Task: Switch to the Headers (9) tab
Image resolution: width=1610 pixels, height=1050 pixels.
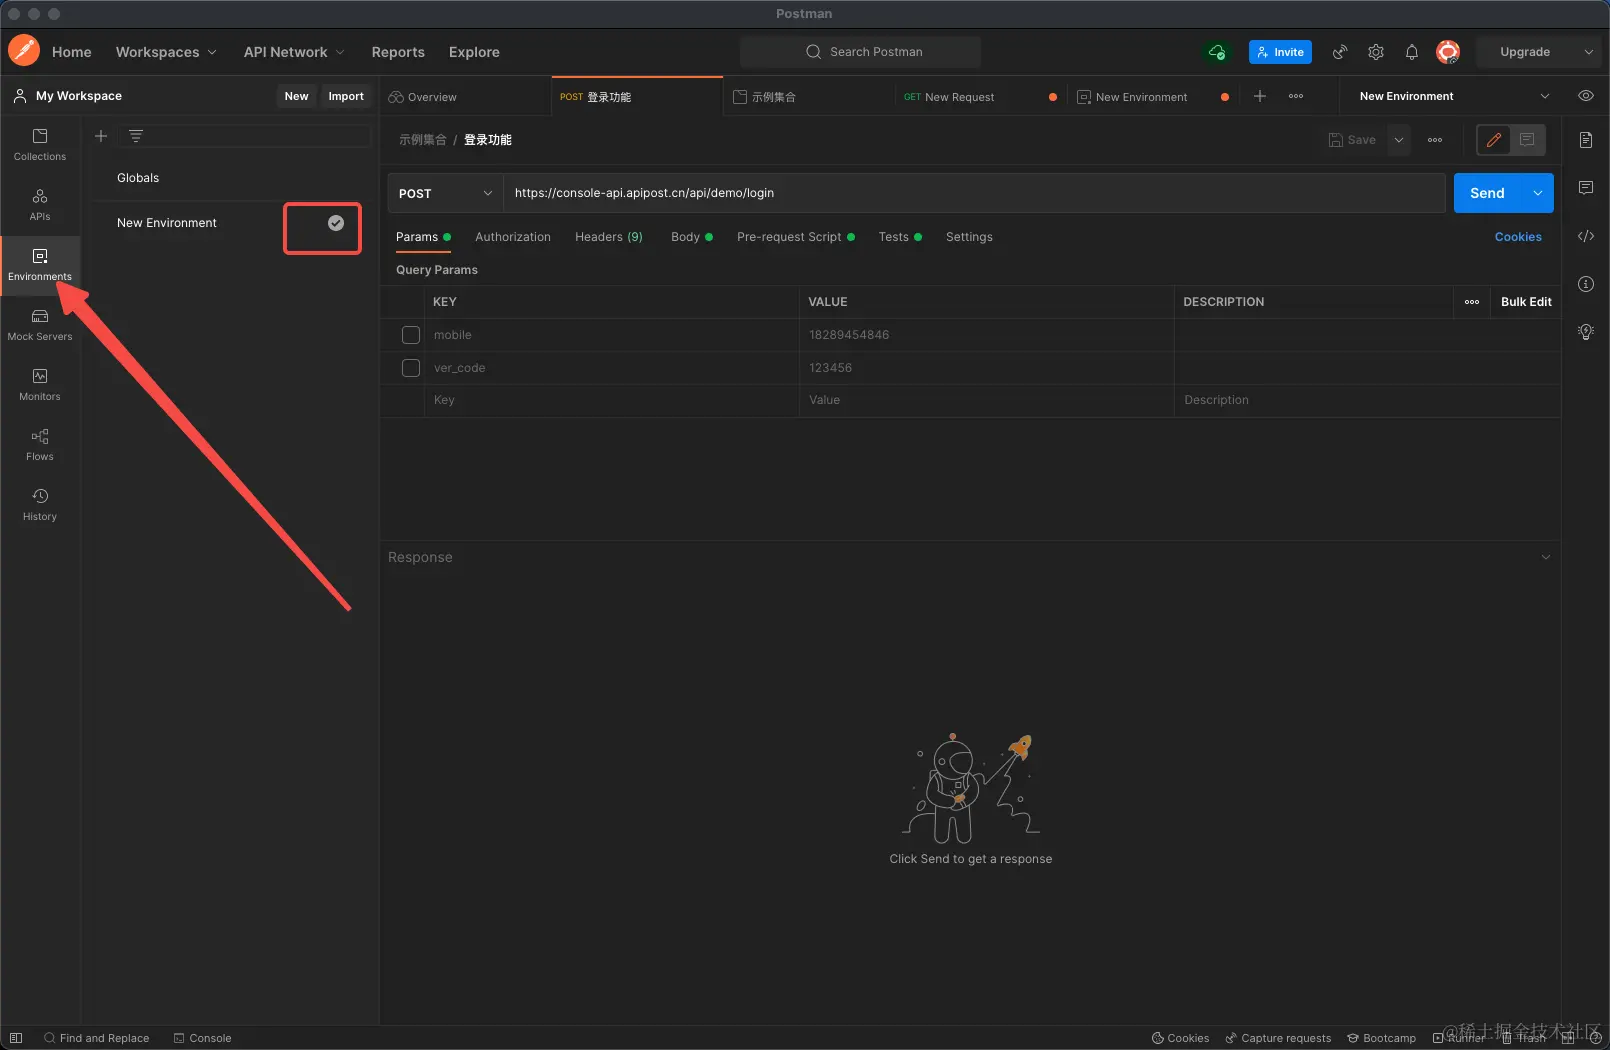Action: pos(609,237)
